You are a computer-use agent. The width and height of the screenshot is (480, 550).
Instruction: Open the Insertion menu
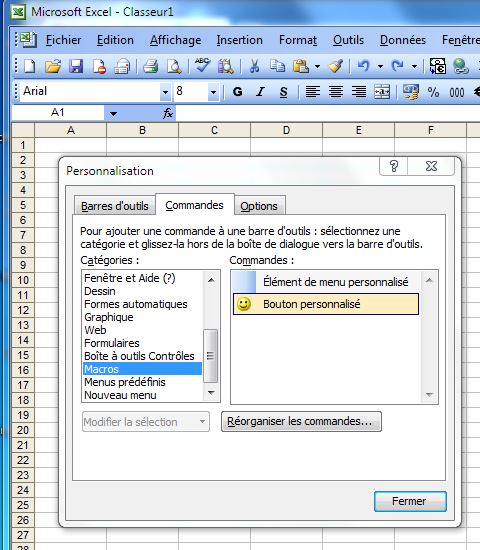tap(239, 40)
